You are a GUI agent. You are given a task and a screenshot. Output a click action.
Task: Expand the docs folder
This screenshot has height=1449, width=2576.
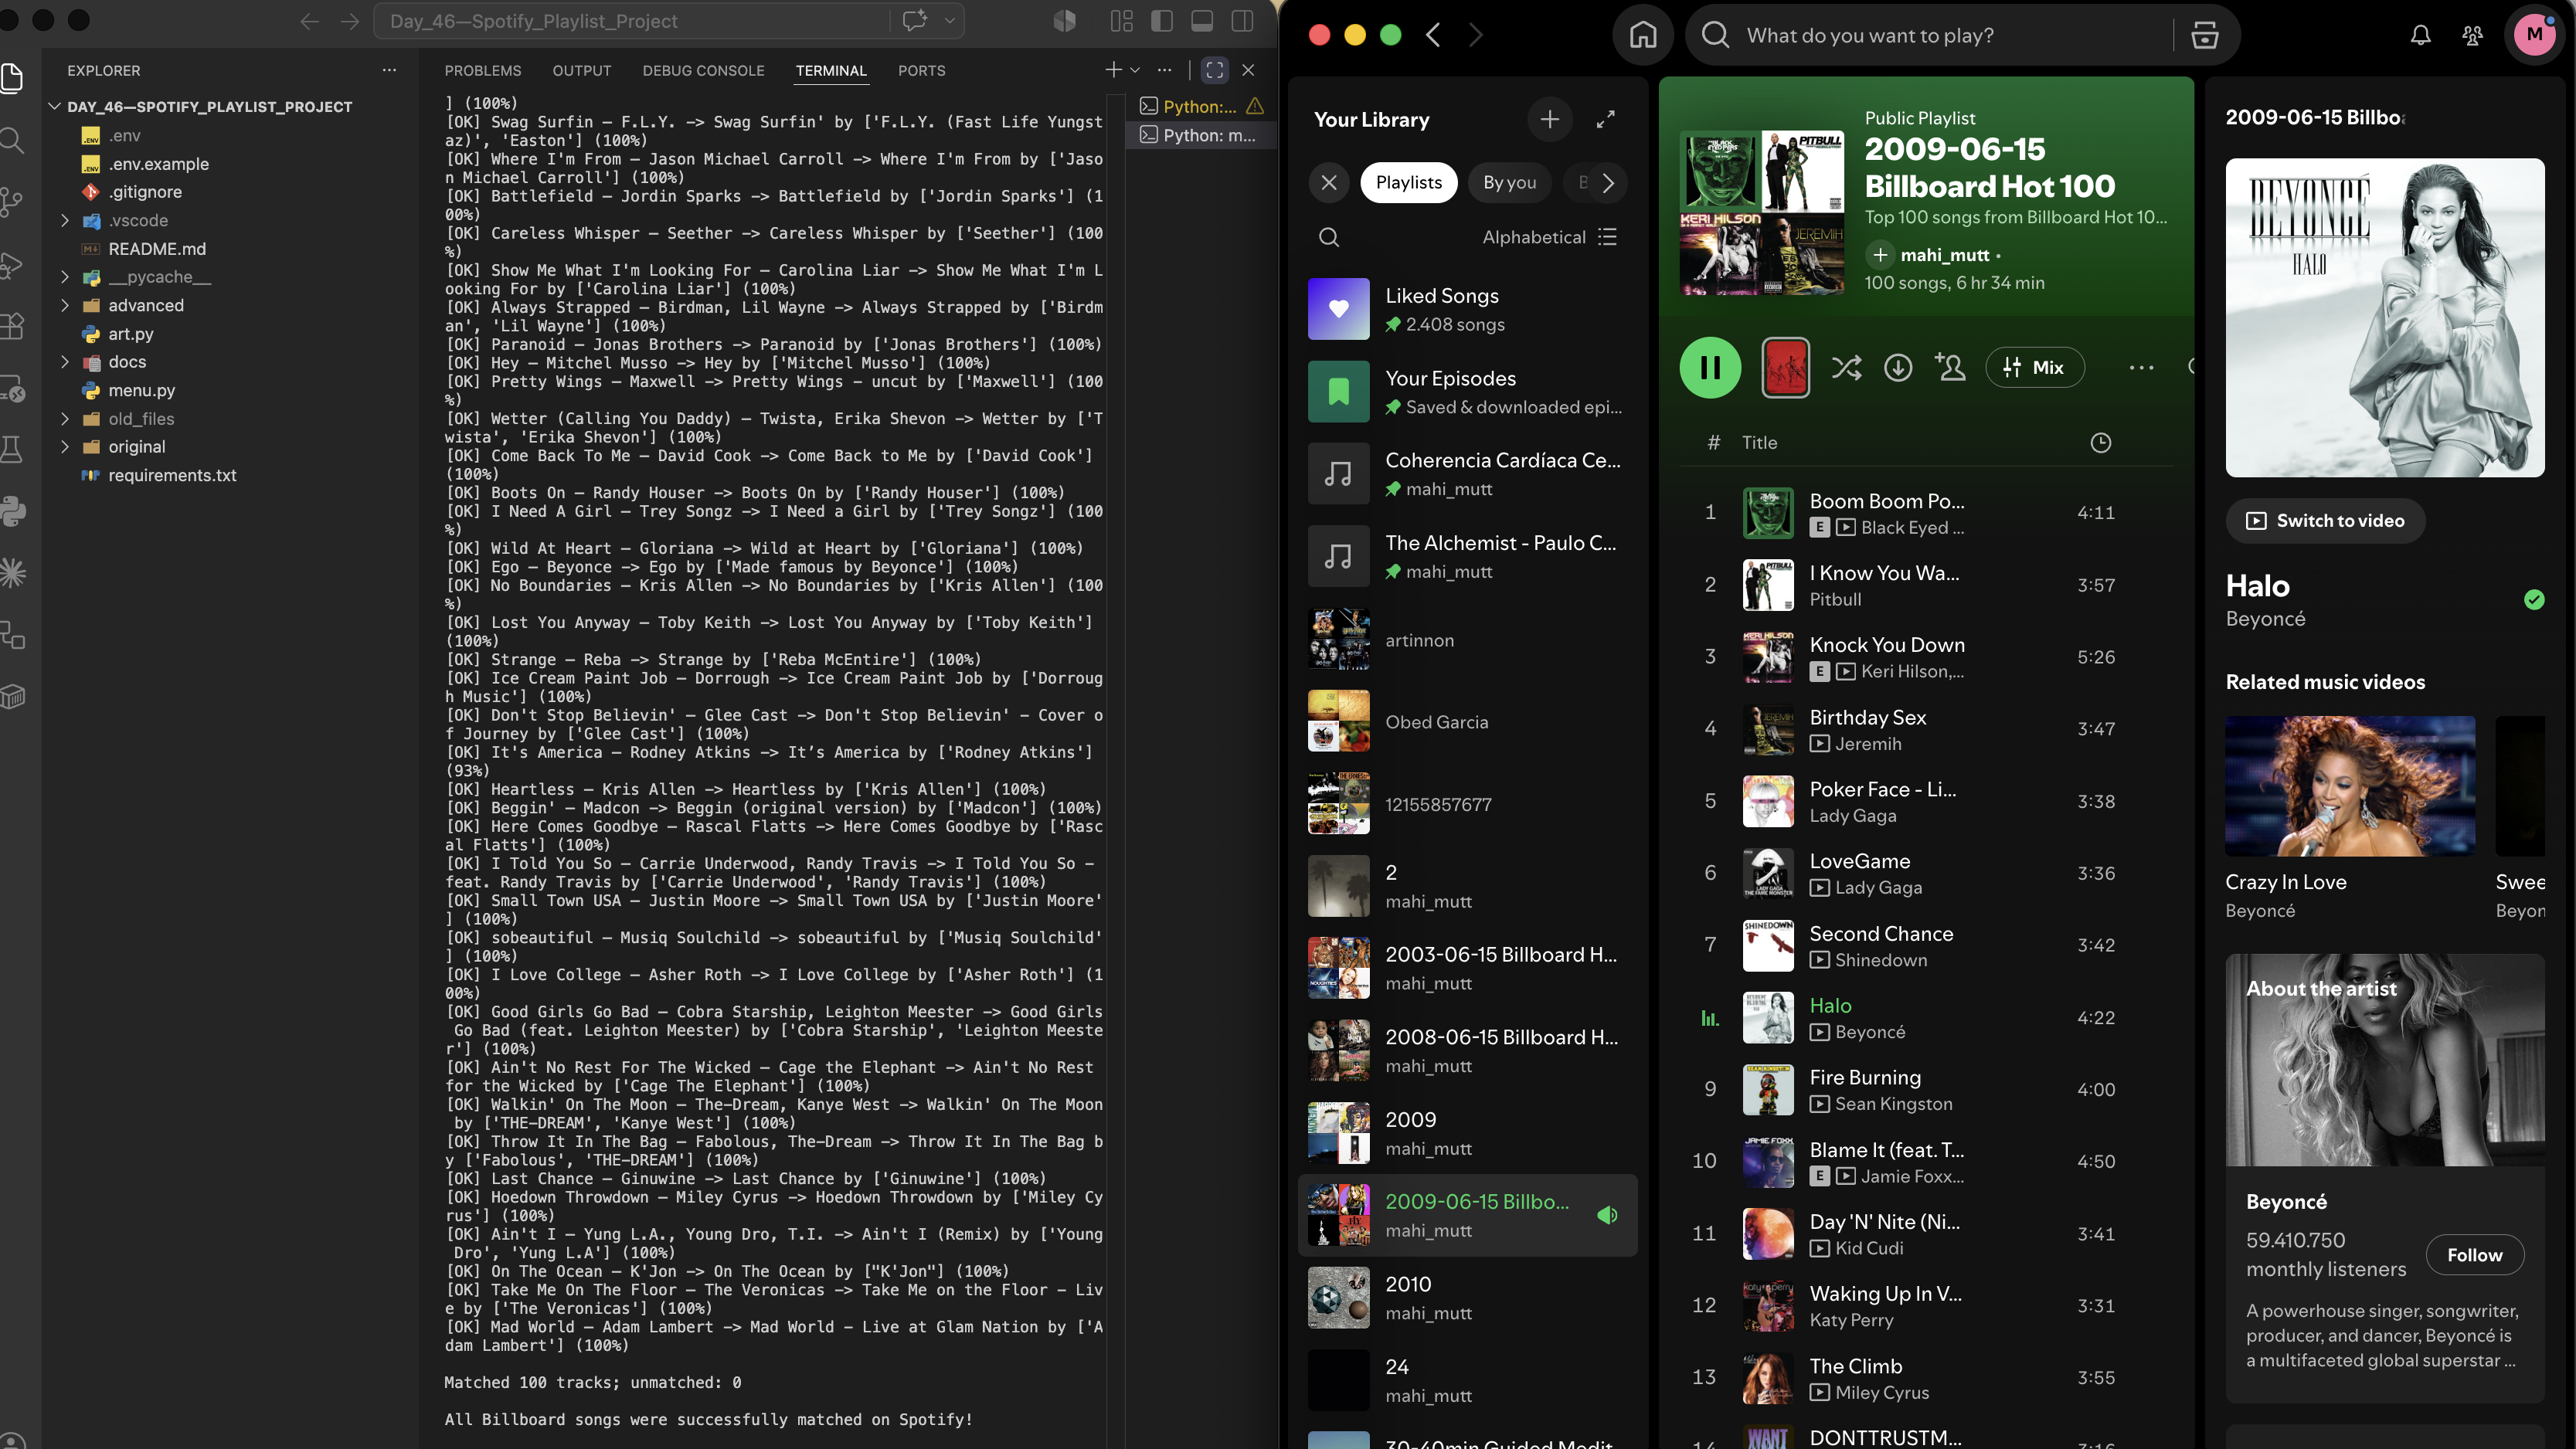(64, 362)
